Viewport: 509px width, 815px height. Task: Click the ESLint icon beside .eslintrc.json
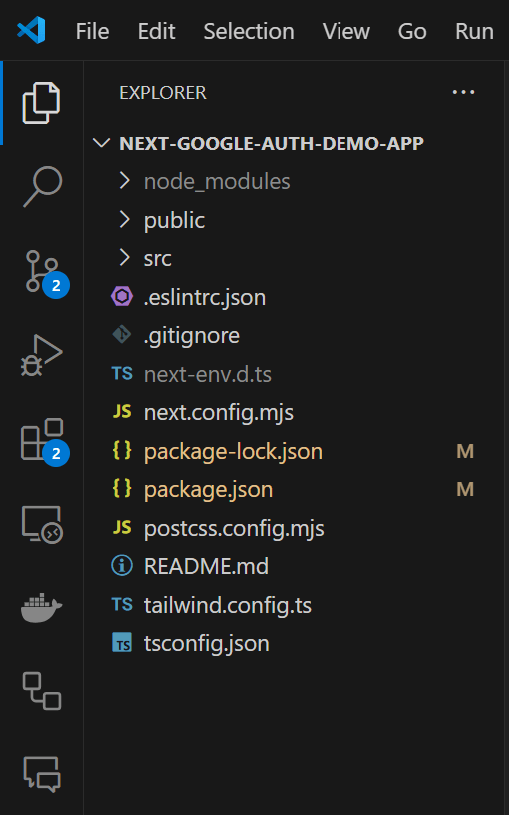(x=122, y=297)
